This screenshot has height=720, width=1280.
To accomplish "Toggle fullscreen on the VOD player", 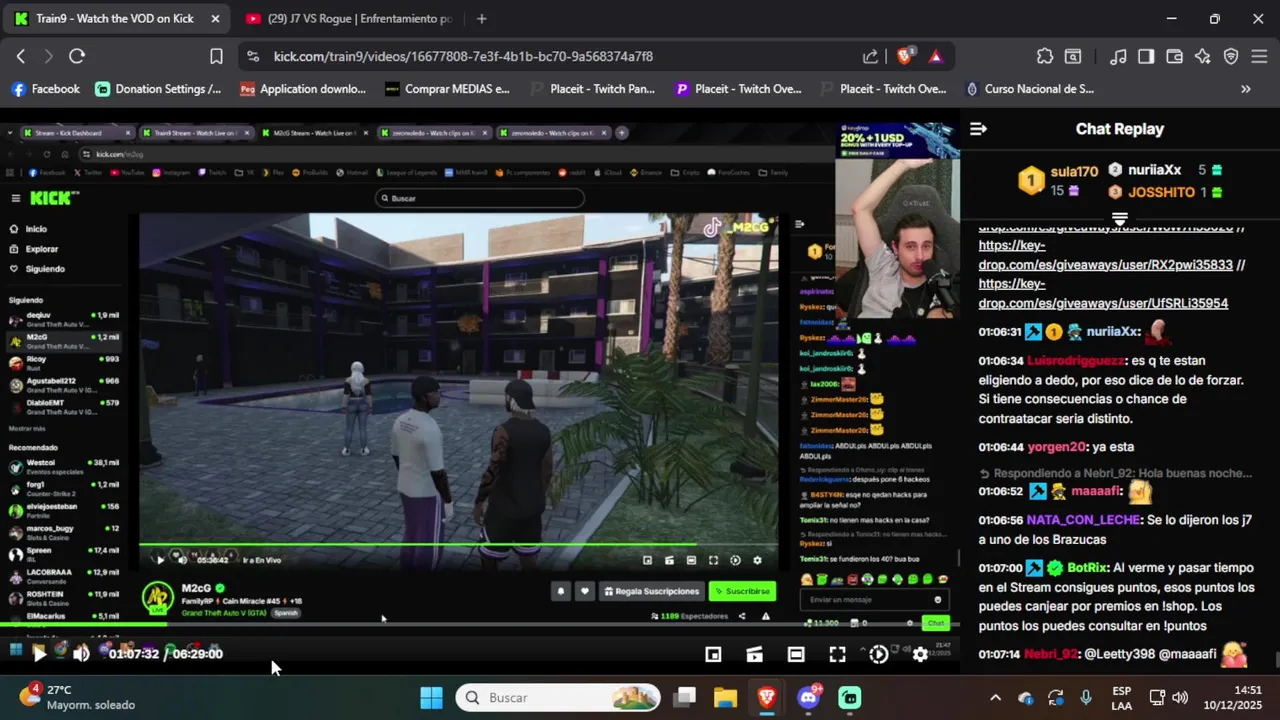I will click(x=837, y=654).
